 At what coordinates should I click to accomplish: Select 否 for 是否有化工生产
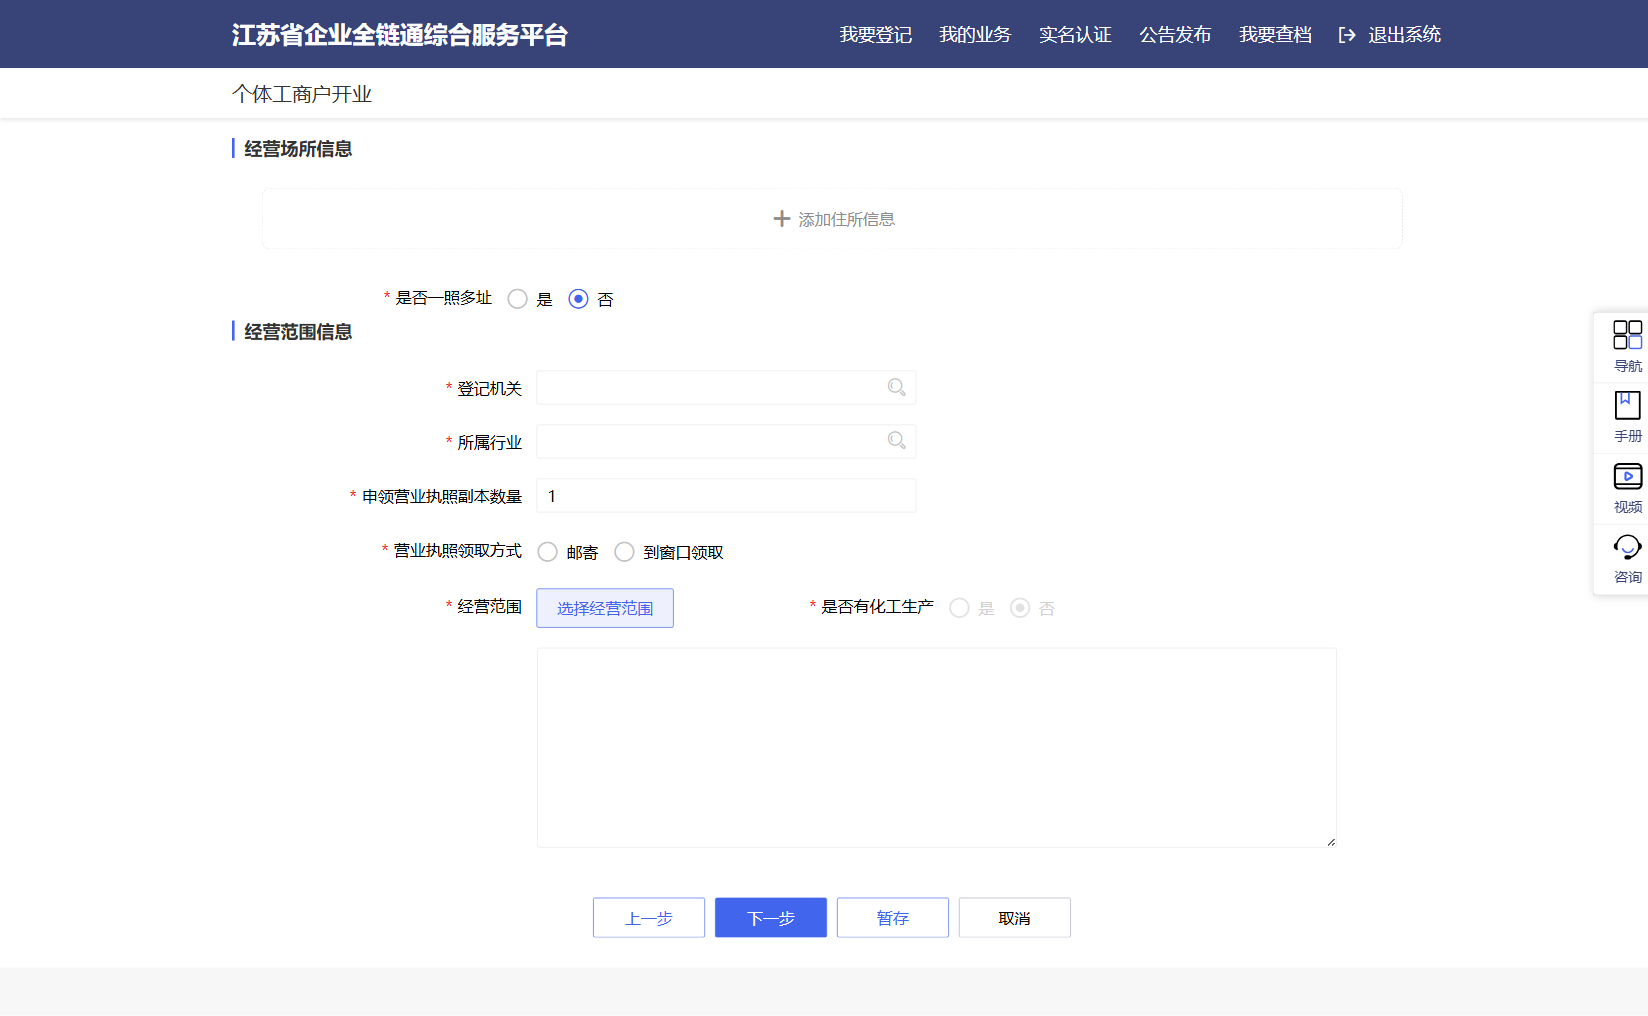[1020, 608]
